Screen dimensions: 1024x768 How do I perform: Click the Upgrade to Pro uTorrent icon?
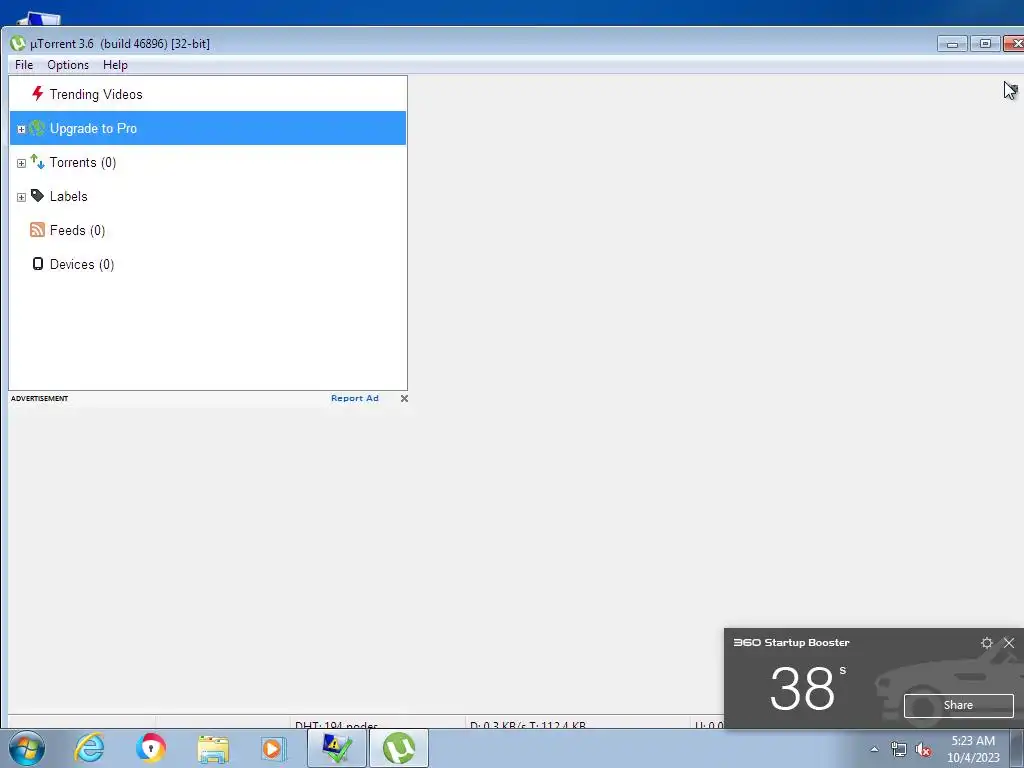point(37,128)
